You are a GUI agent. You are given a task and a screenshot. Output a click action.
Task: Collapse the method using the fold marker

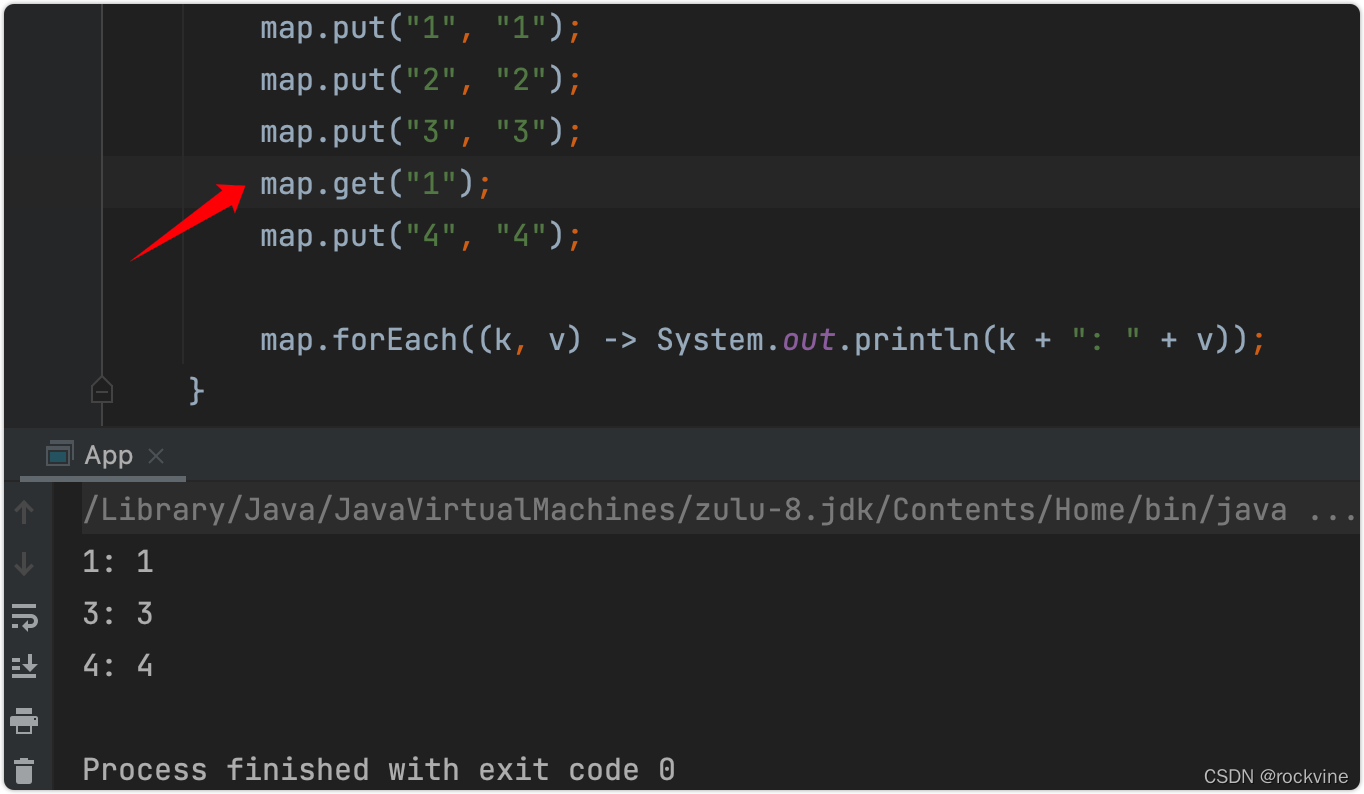(x=101, y=390)
